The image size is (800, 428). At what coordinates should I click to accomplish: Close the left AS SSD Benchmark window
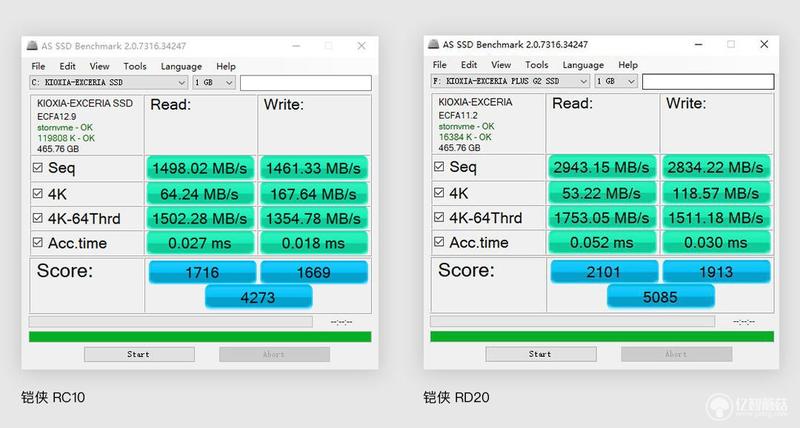361,45
